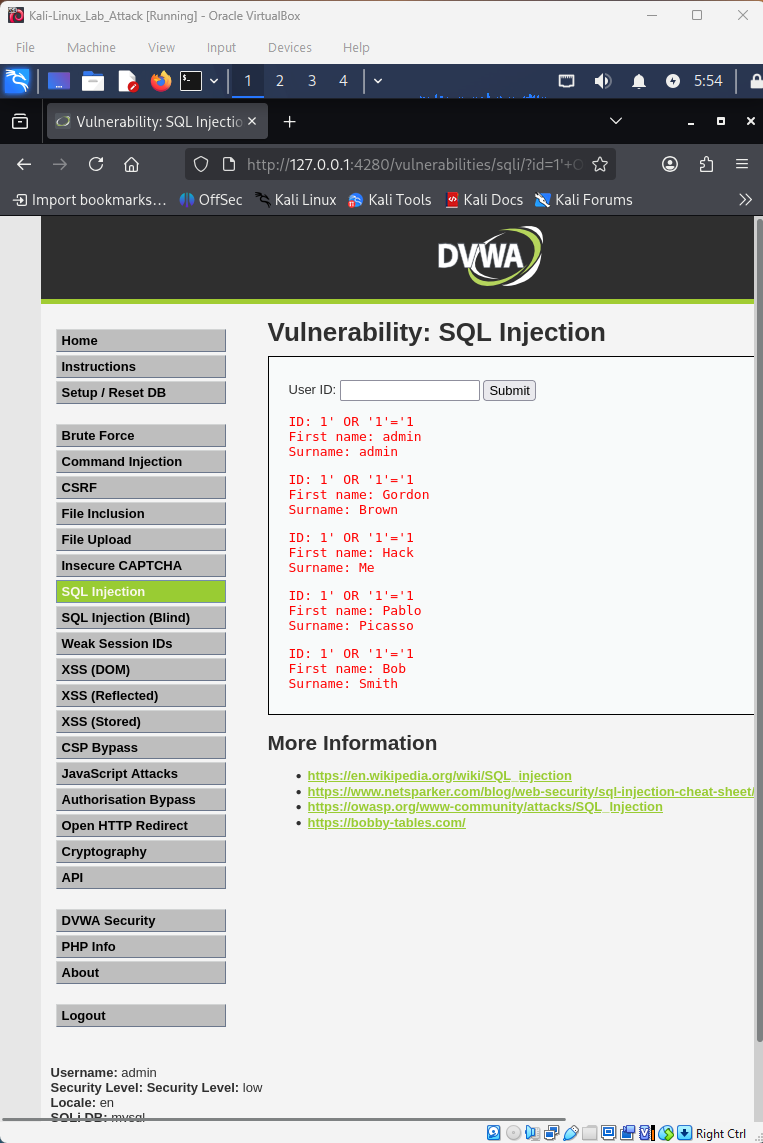Click the VirtualBox display status icon
The image size is (763, 1143).
[x=608, y=1132]
